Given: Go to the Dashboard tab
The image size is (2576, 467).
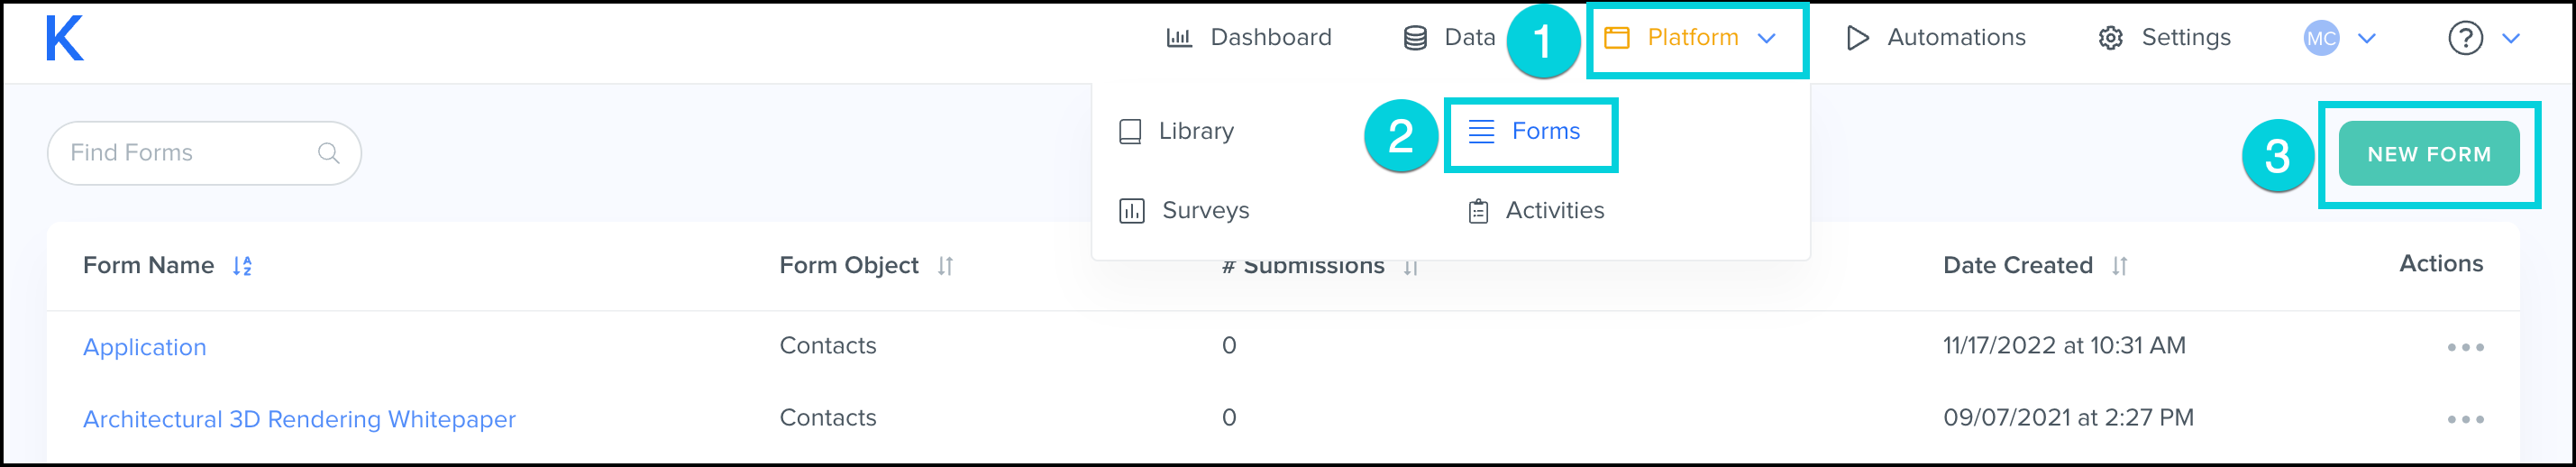Looking at the screenshot, I should pyautogui.click(x=1269, y=38).
